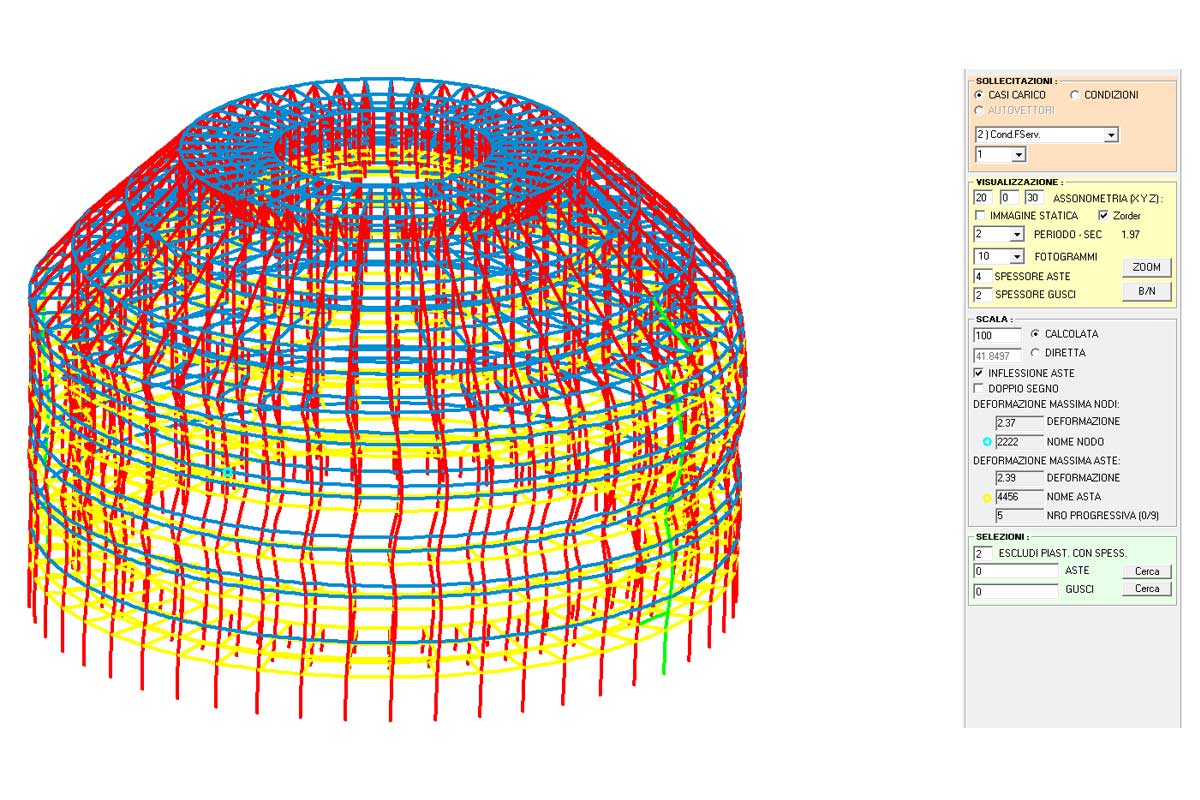
Task: Click the node DEFORMAZIONE value 2.37
Action: (x=1019, y=422)
